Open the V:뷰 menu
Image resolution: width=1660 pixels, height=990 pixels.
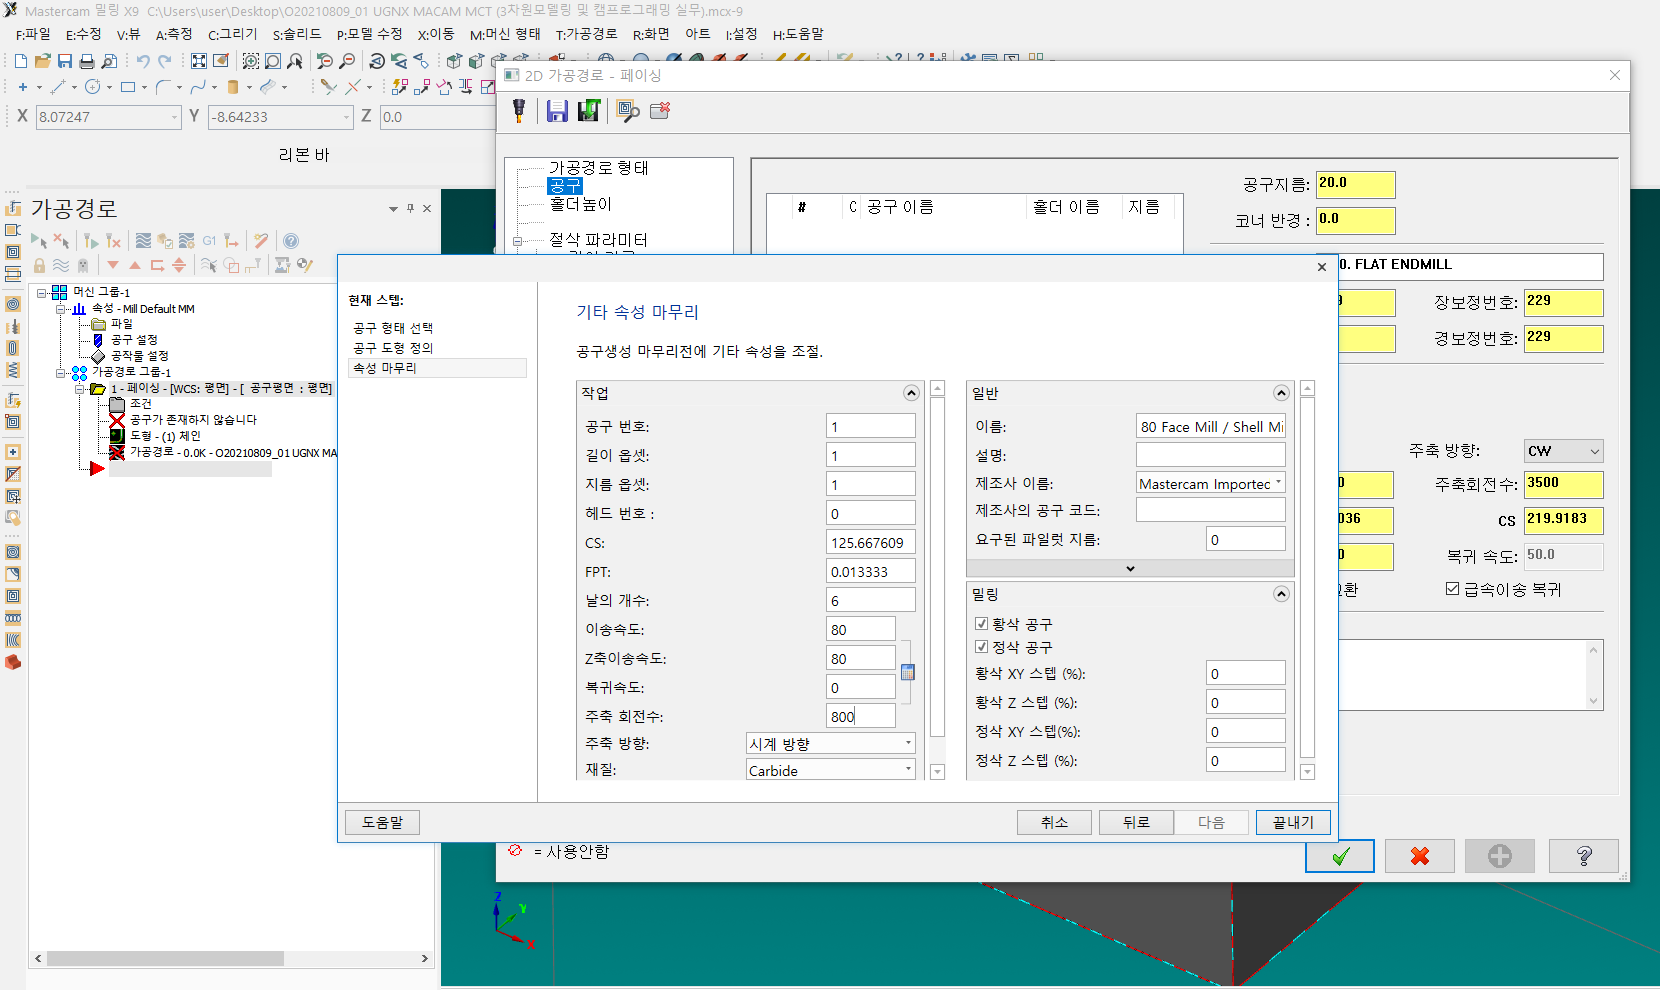click(x=128, y=34)
